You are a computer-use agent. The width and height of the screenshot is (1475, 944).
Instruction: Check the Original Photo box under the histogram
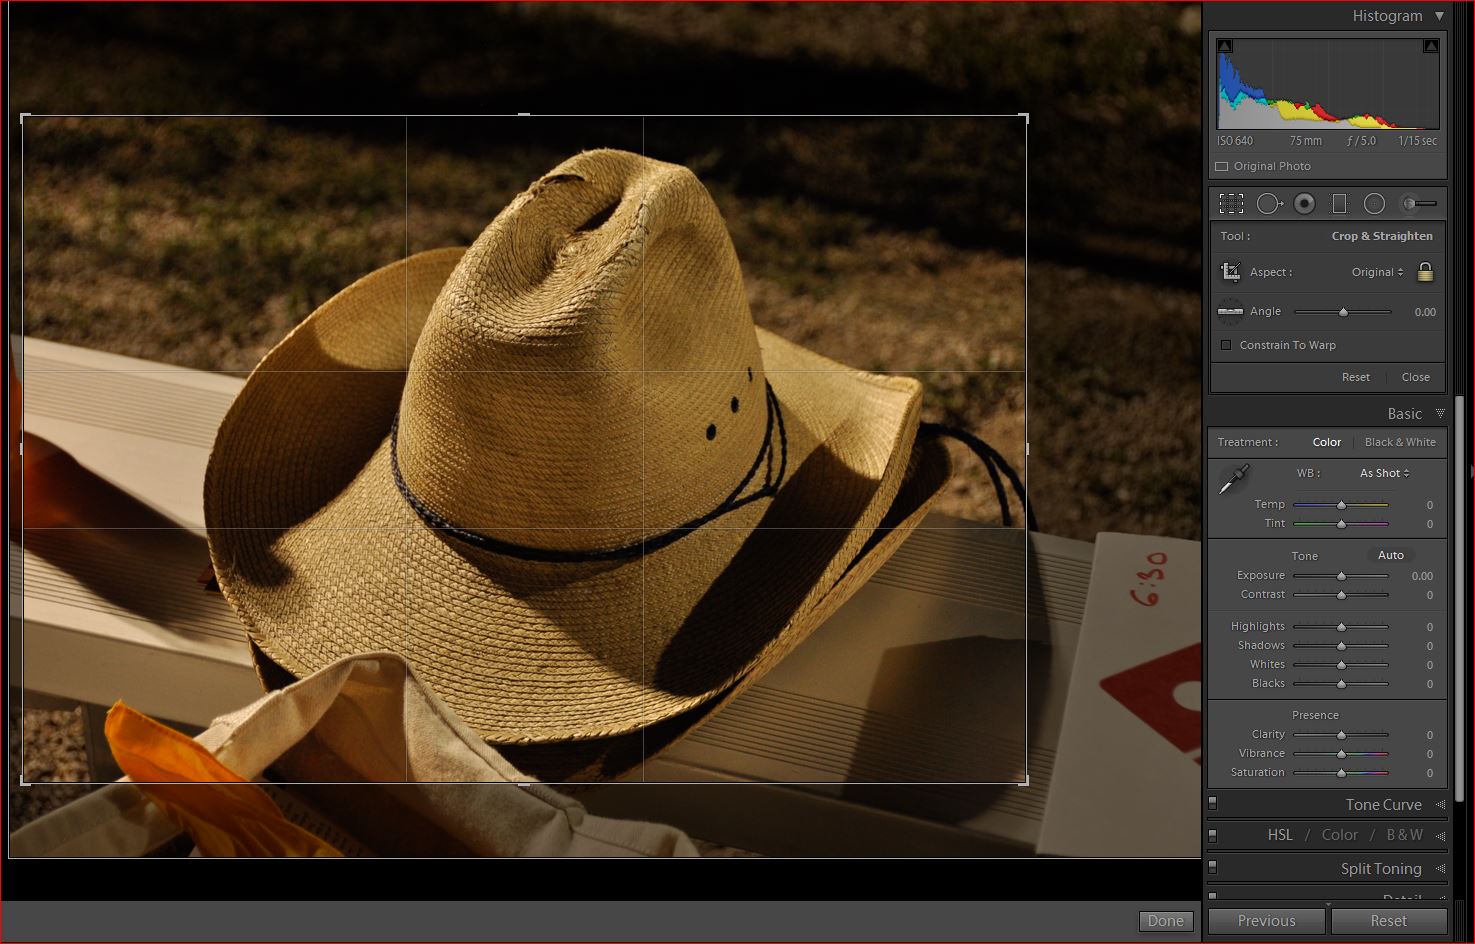click(1222, 167)
